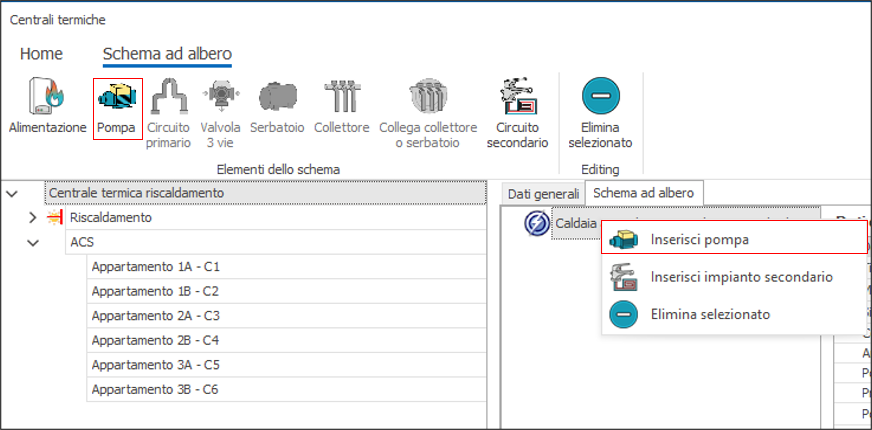Choose Inserisci pompa from context menu
Viewport: 872px width, 430px height.
[699, 240]
